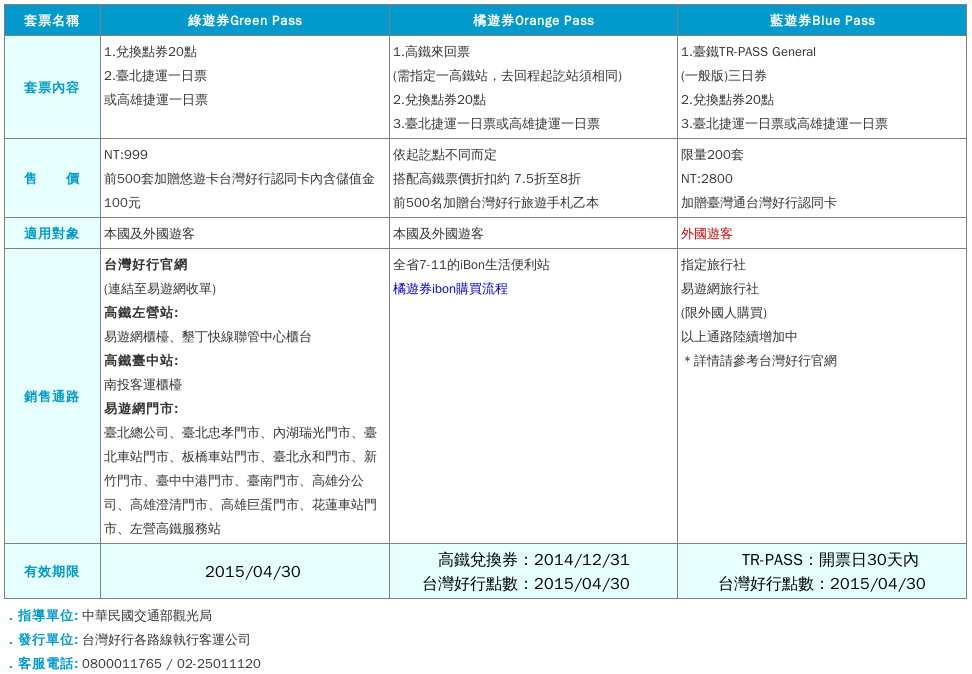Click the (限外國人購買) text
This screenshot has width=972, height=674.
(x=723, y=313)
